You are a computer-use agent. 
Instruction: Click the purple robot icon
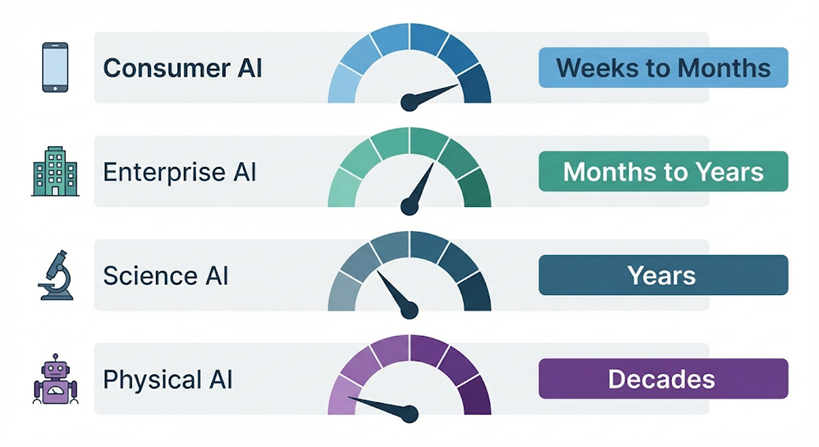(x=55, y=380)
